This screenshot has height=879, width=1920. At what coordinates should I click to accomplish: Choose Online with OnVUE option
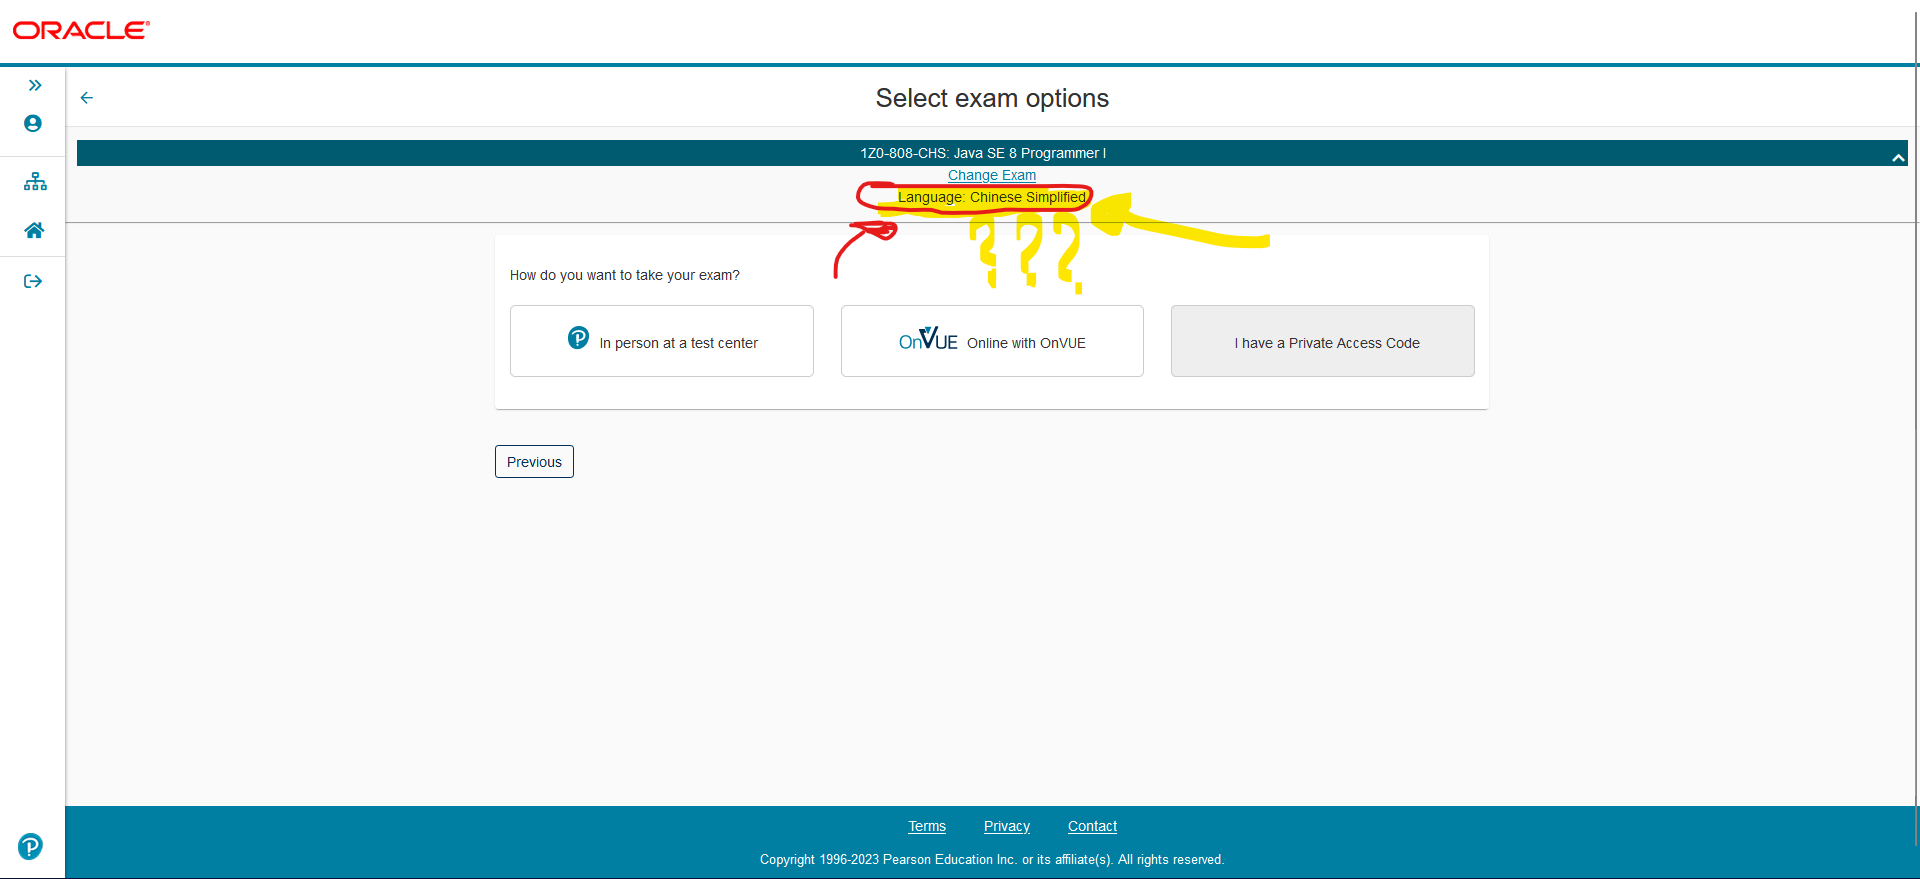pos(992,341)
